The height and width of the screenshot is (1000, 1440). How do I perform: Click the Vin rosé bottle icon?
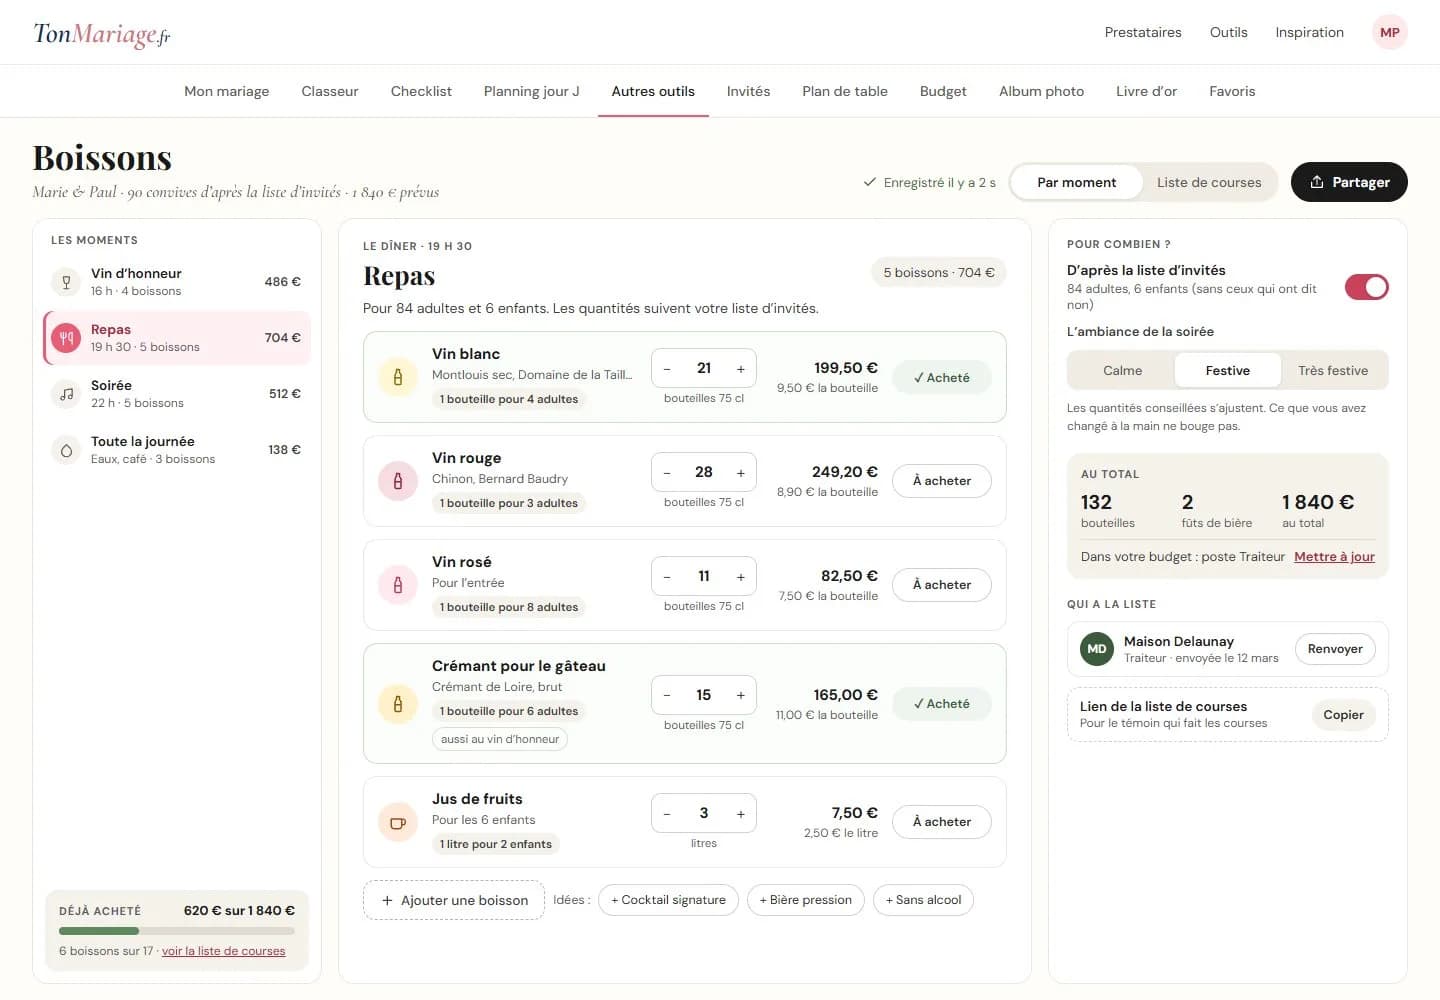coord(398,585)
